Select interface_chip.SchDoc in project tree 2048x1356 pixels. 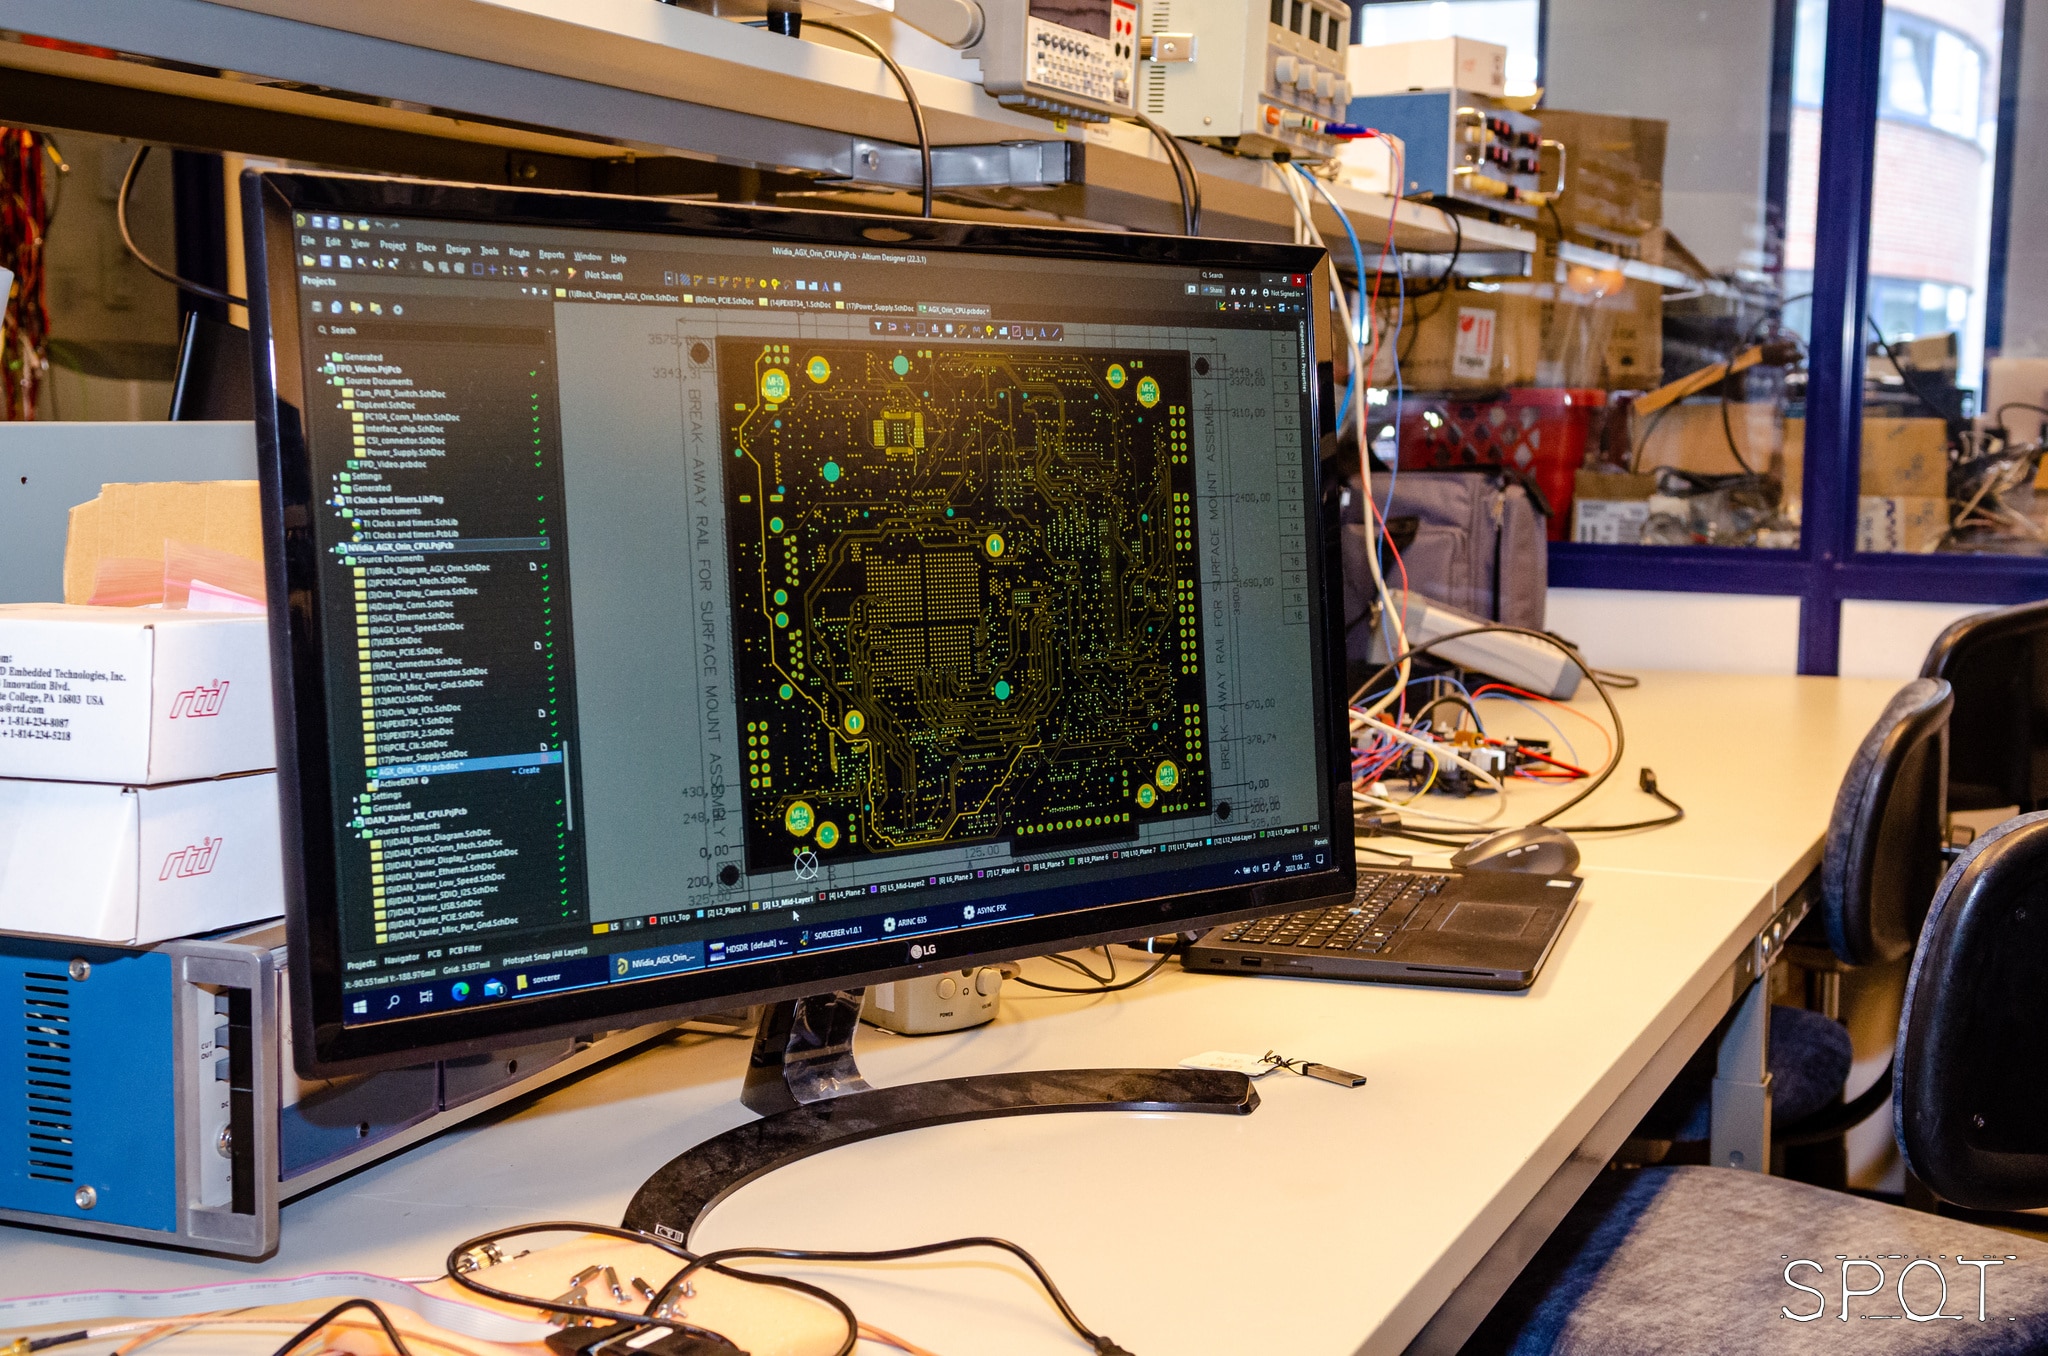tap(399, 429)
